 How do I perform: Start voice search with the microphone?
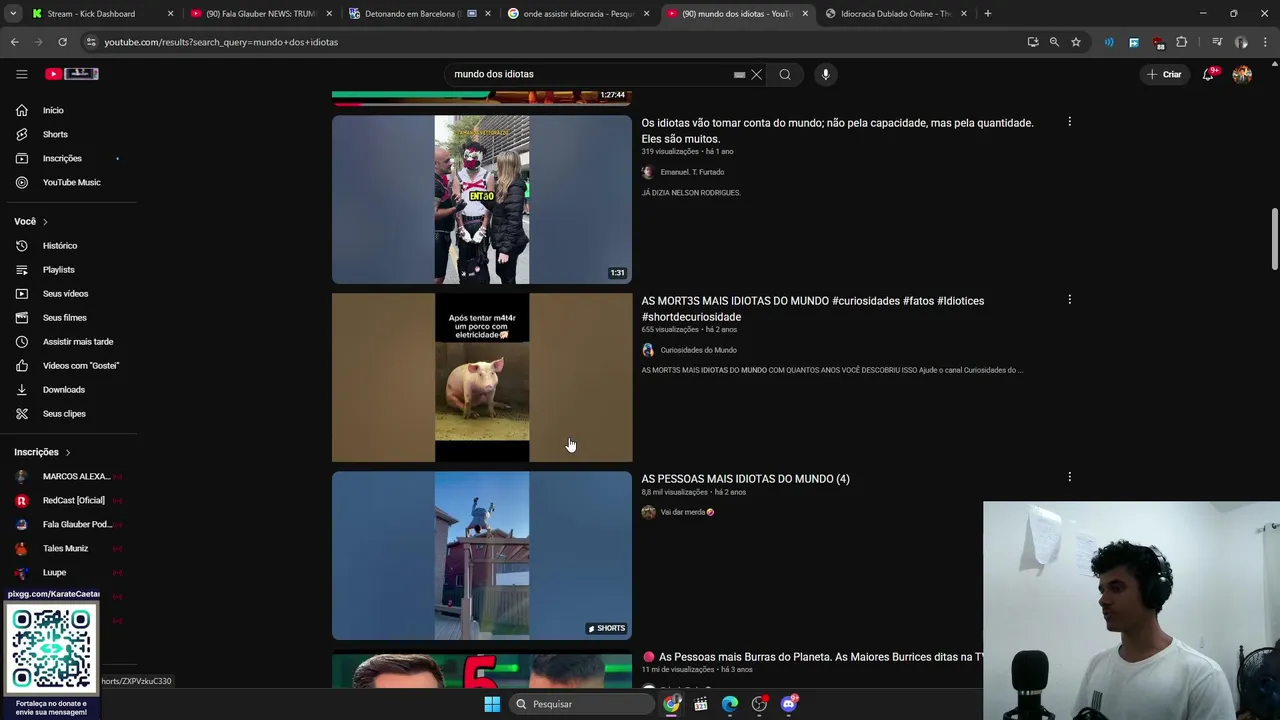pos(825,74)
